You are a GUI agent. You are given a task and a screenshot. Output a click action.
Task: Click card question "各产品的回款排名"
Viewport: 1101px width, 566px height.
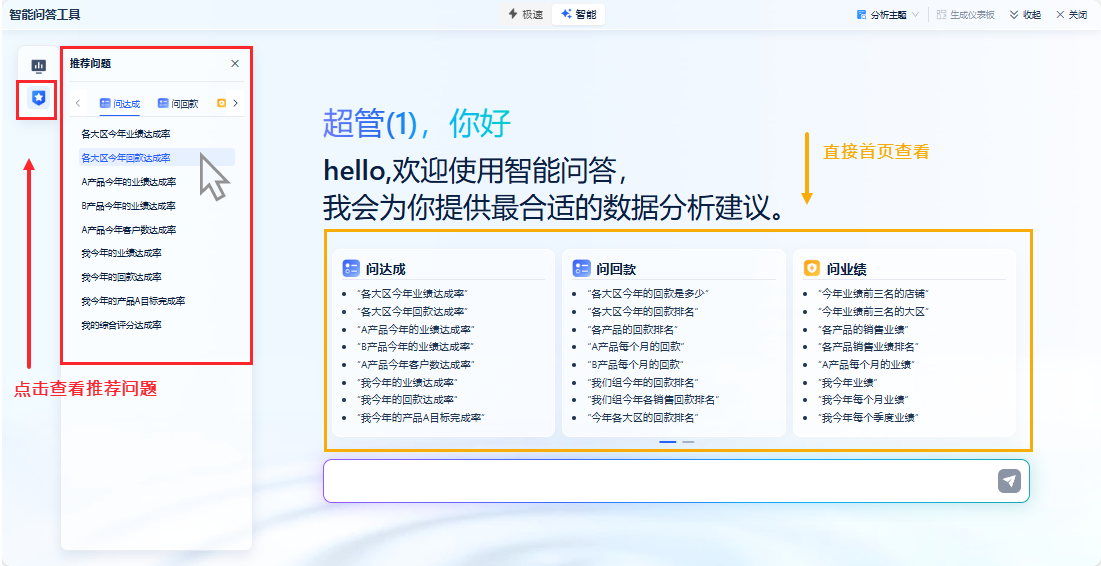point(633,329)
